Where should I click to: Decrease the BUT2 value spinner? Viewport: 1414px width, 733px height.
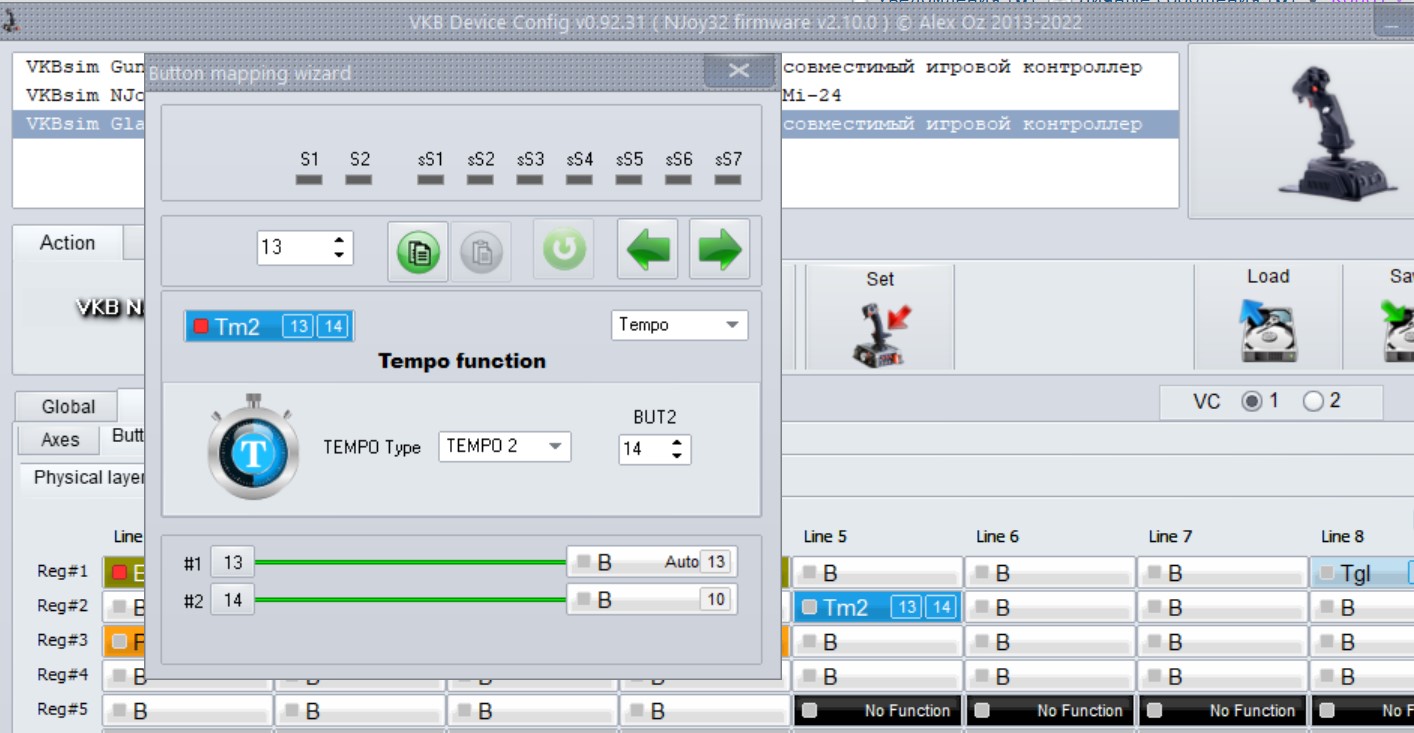point(677,457)
